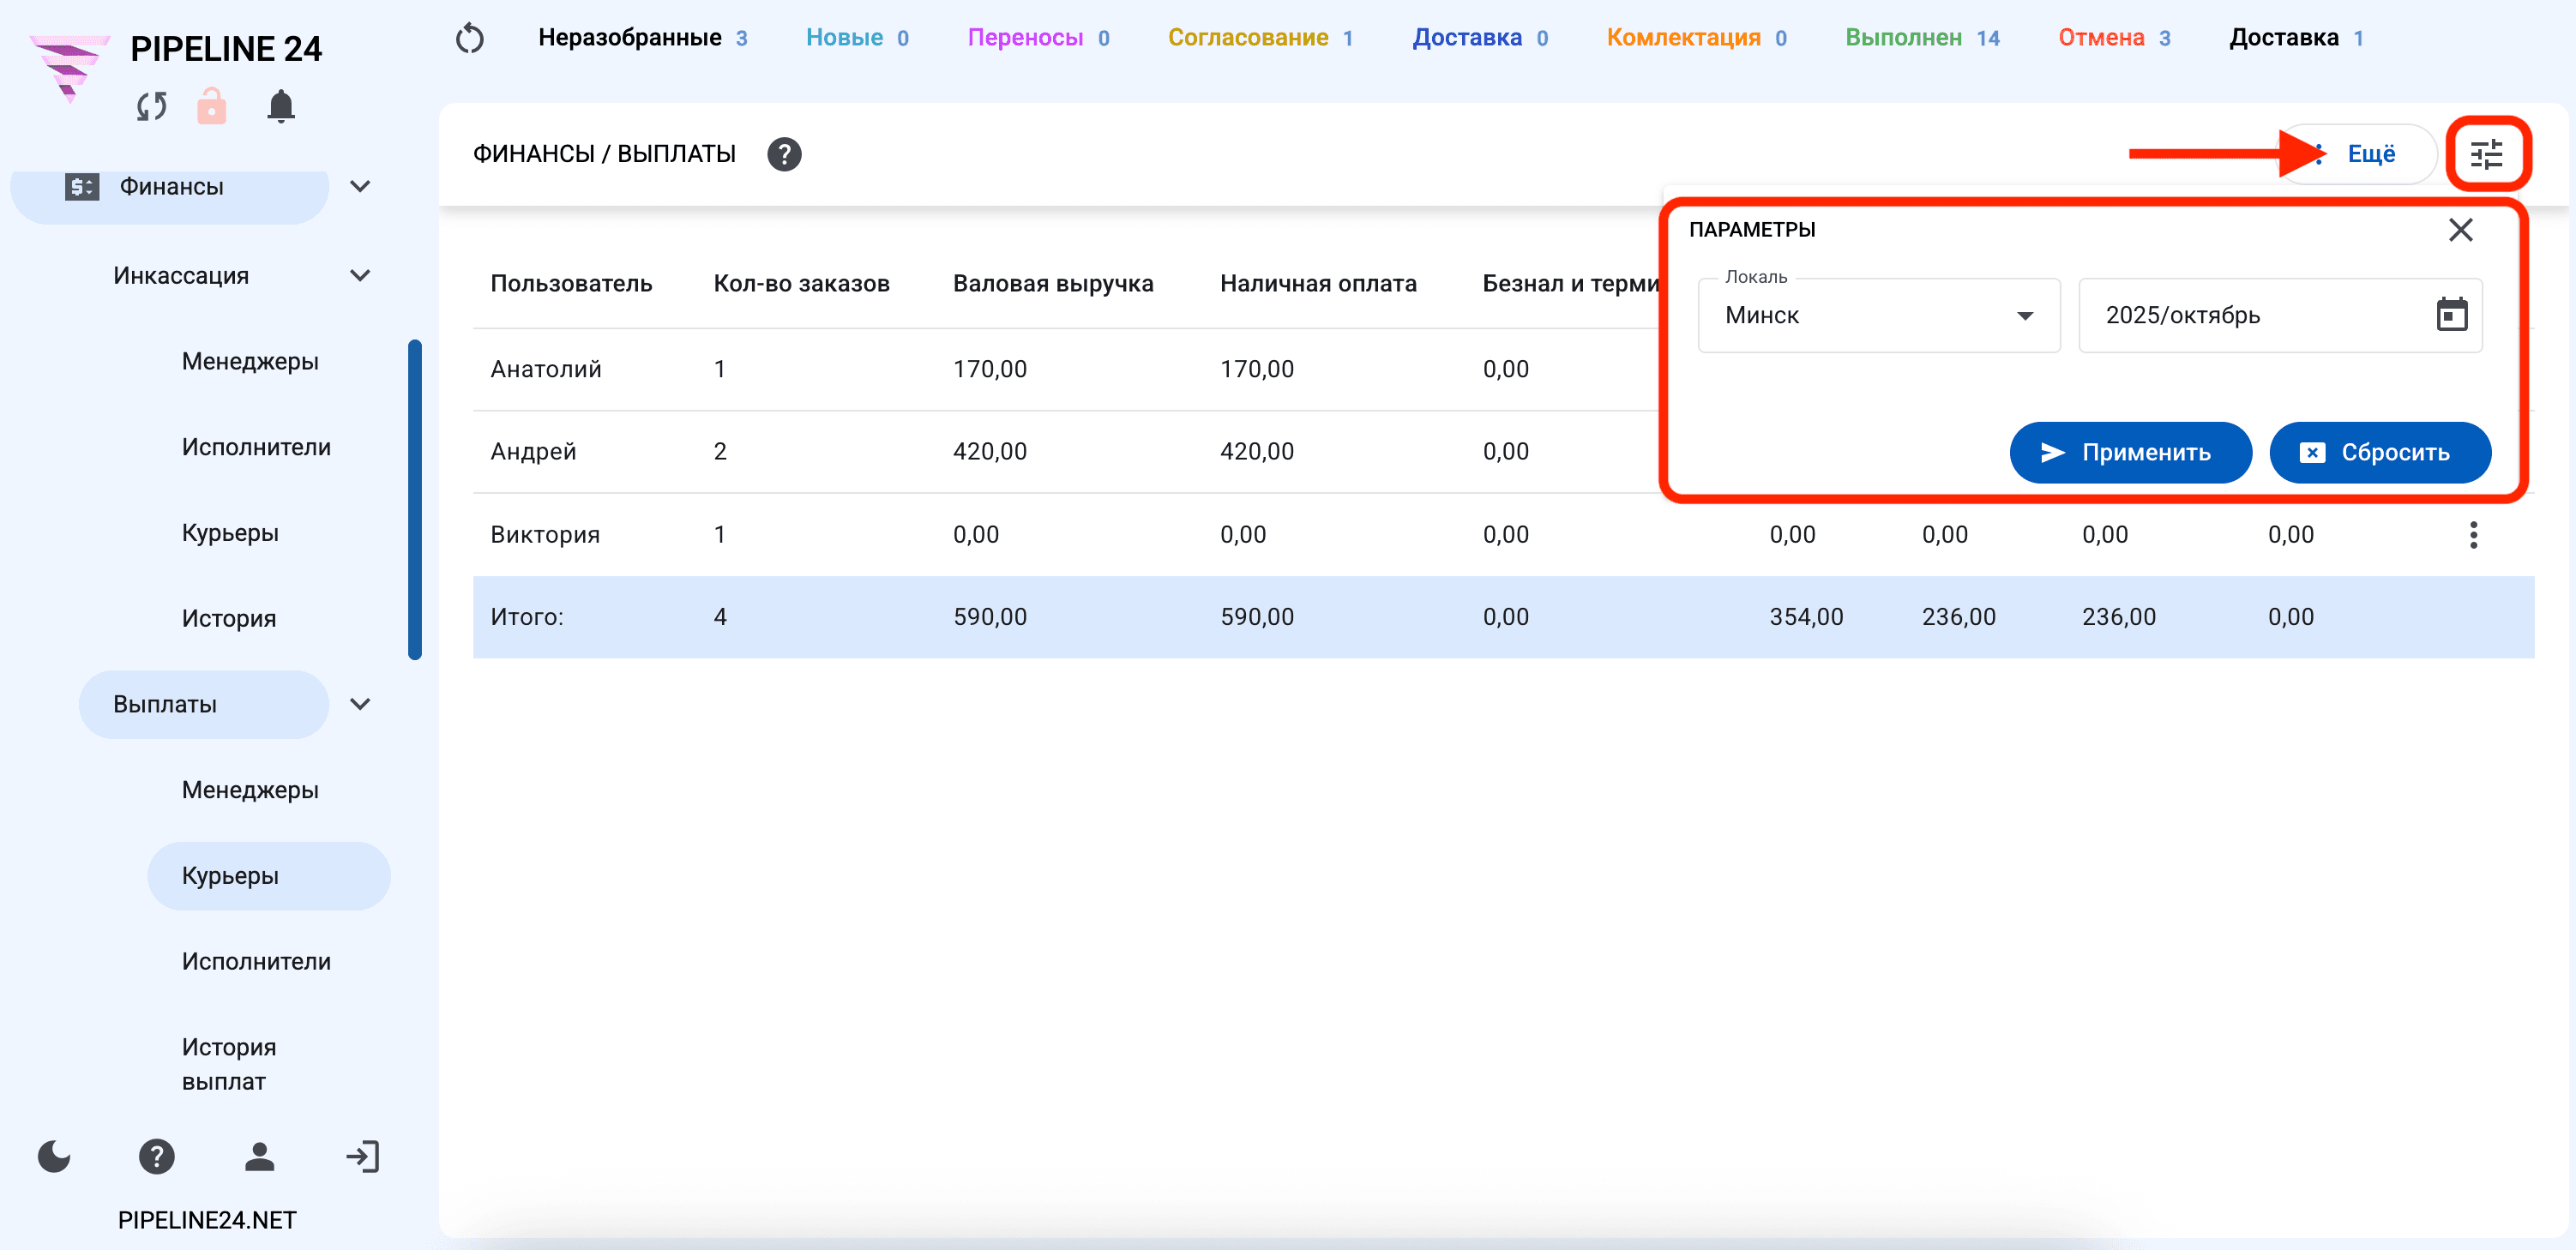Open the Отмена tab
Viewport: 2576px width, 1250px height.
(x=2114, y=38)
